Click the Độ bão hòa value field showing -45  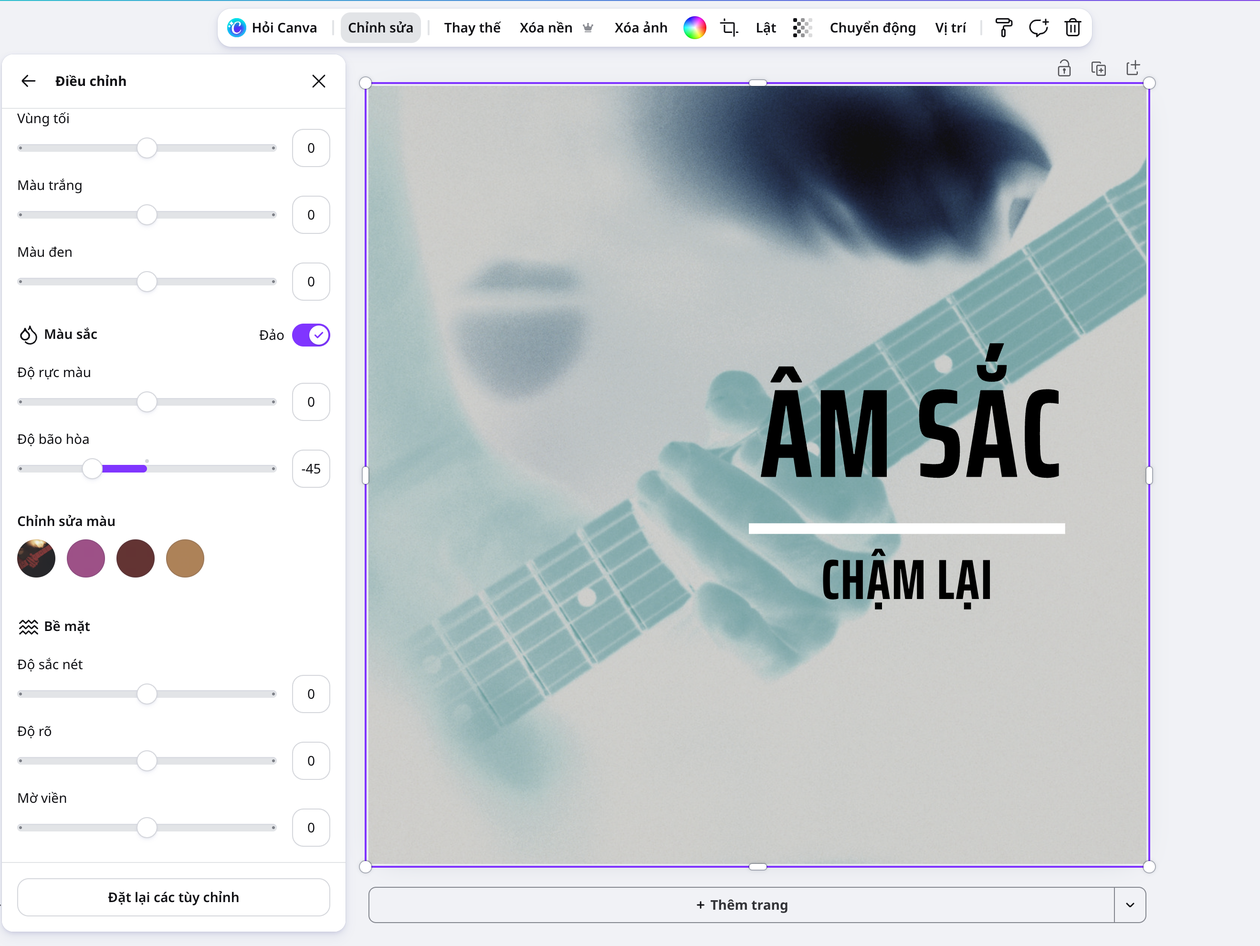point(311,469)
